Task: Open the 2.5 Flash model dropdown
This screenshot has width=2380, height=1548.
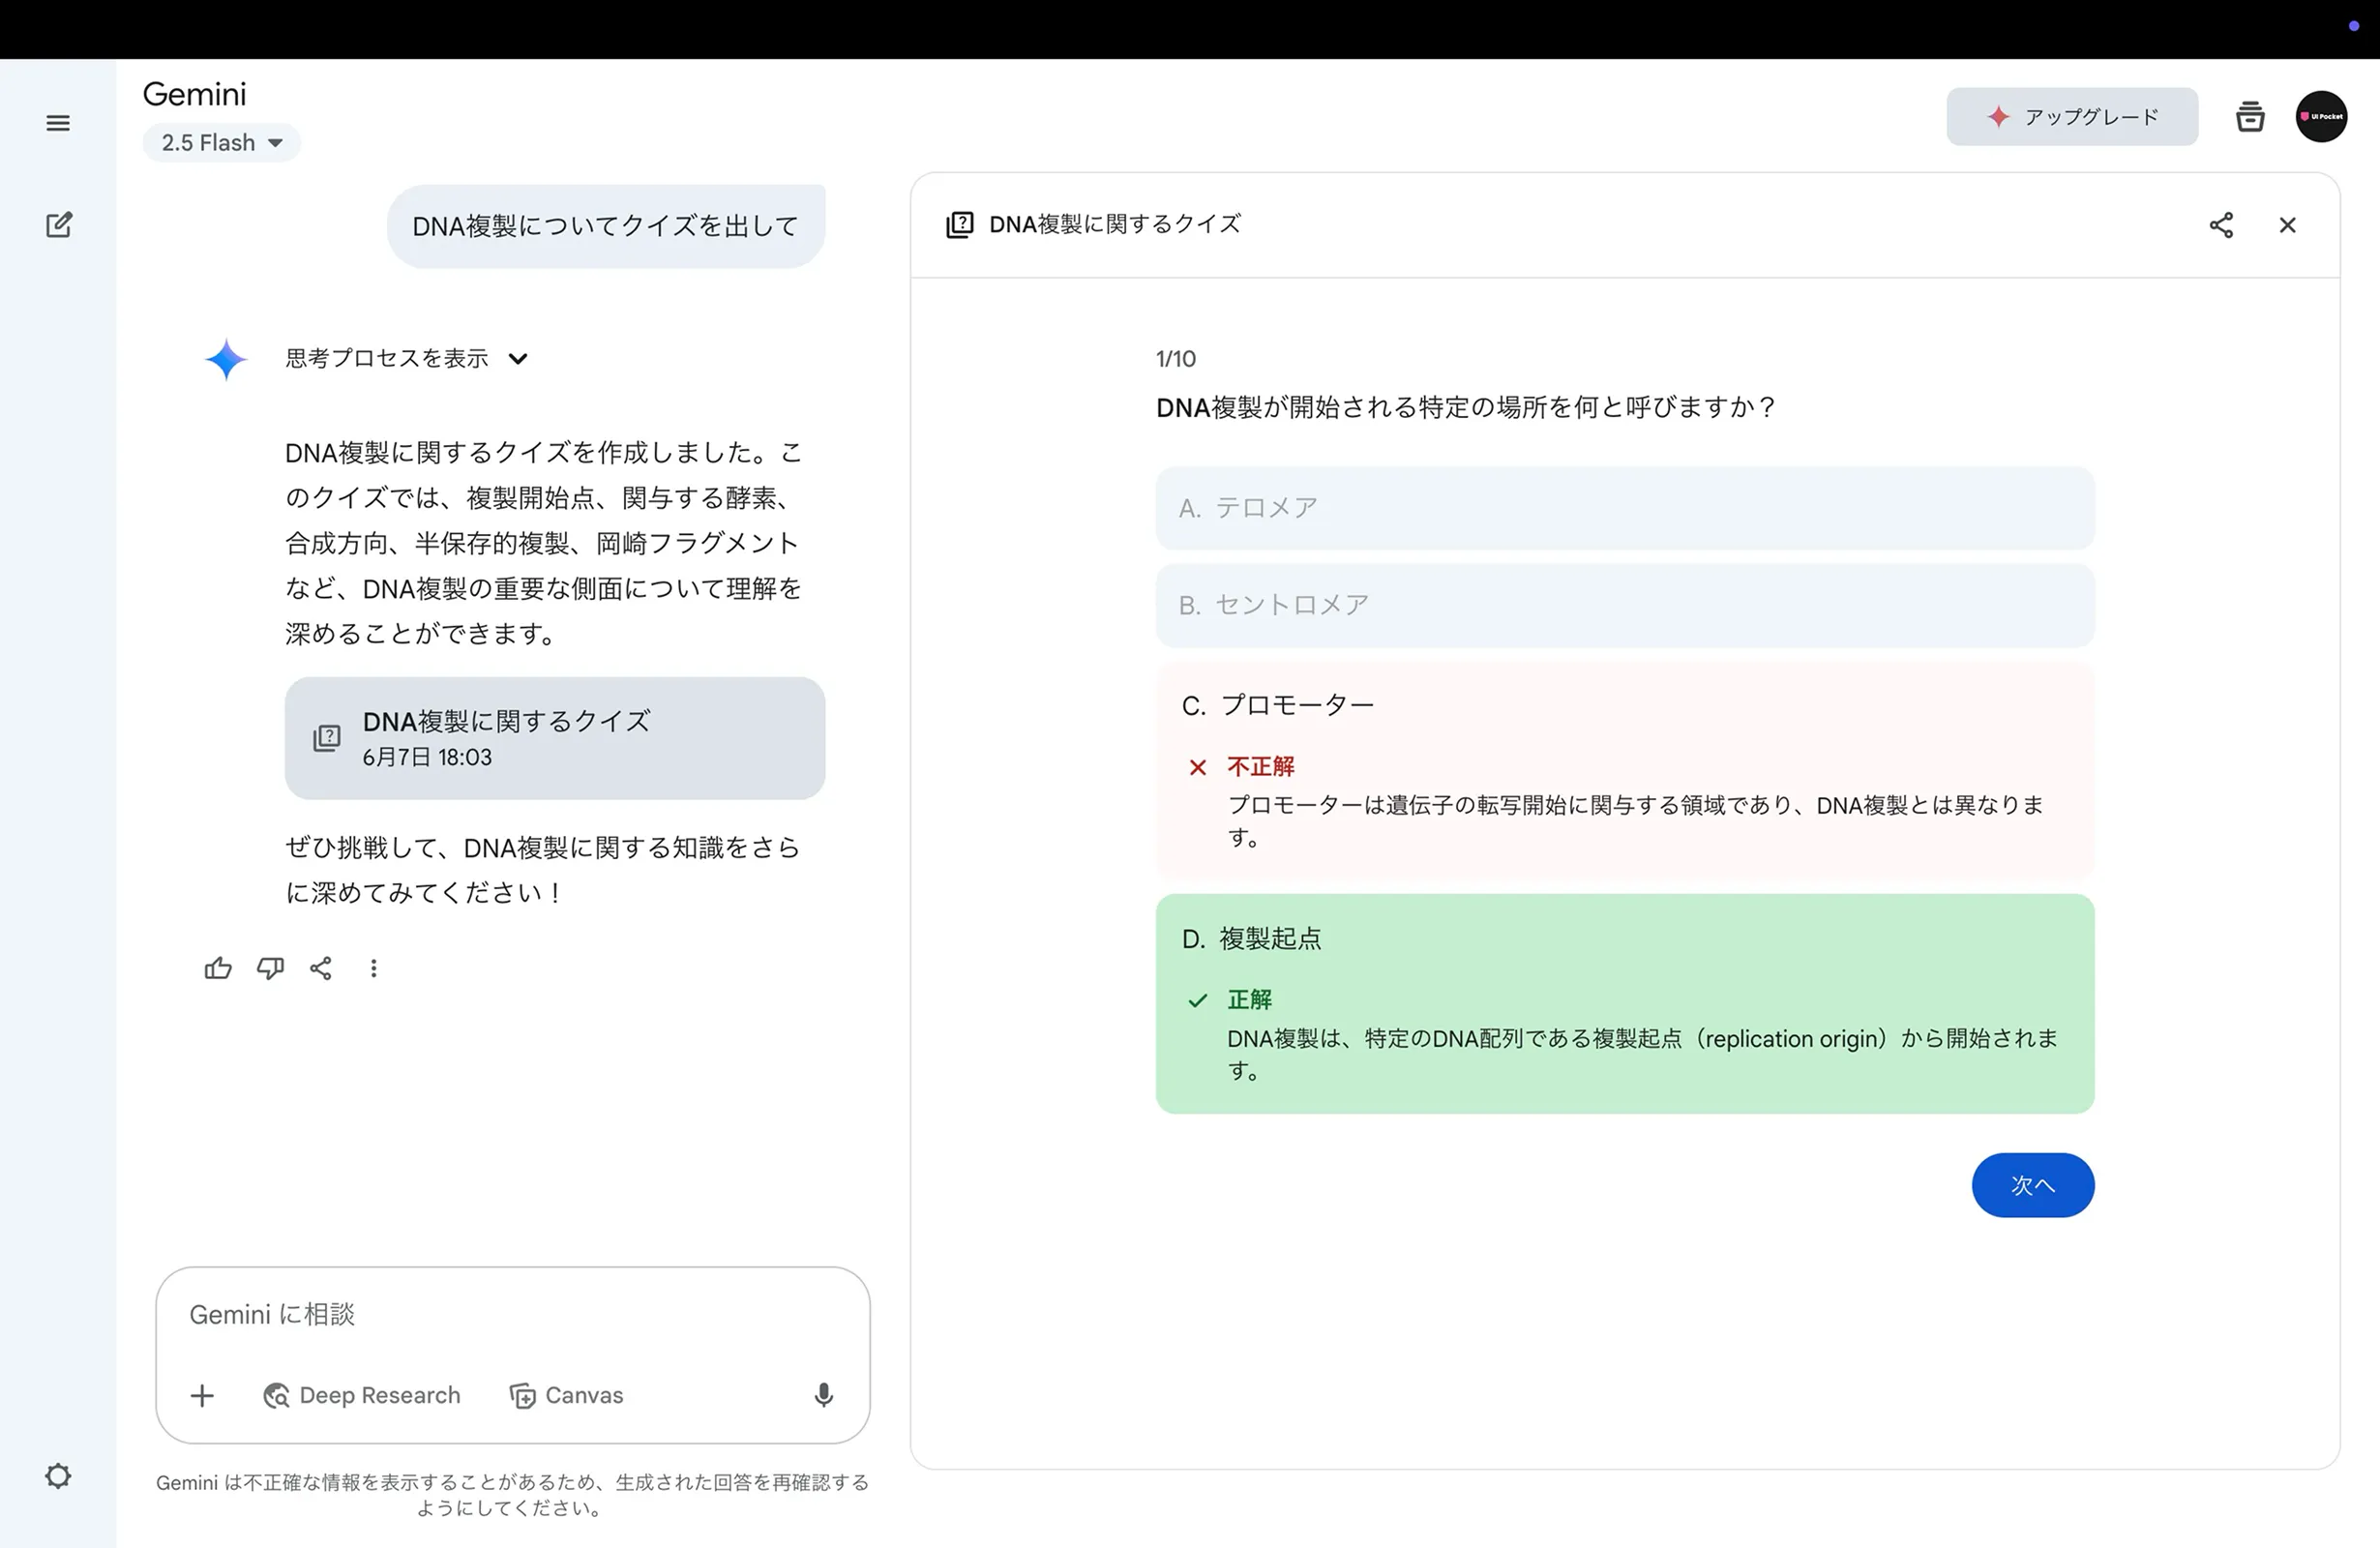Action: (222, 143)
